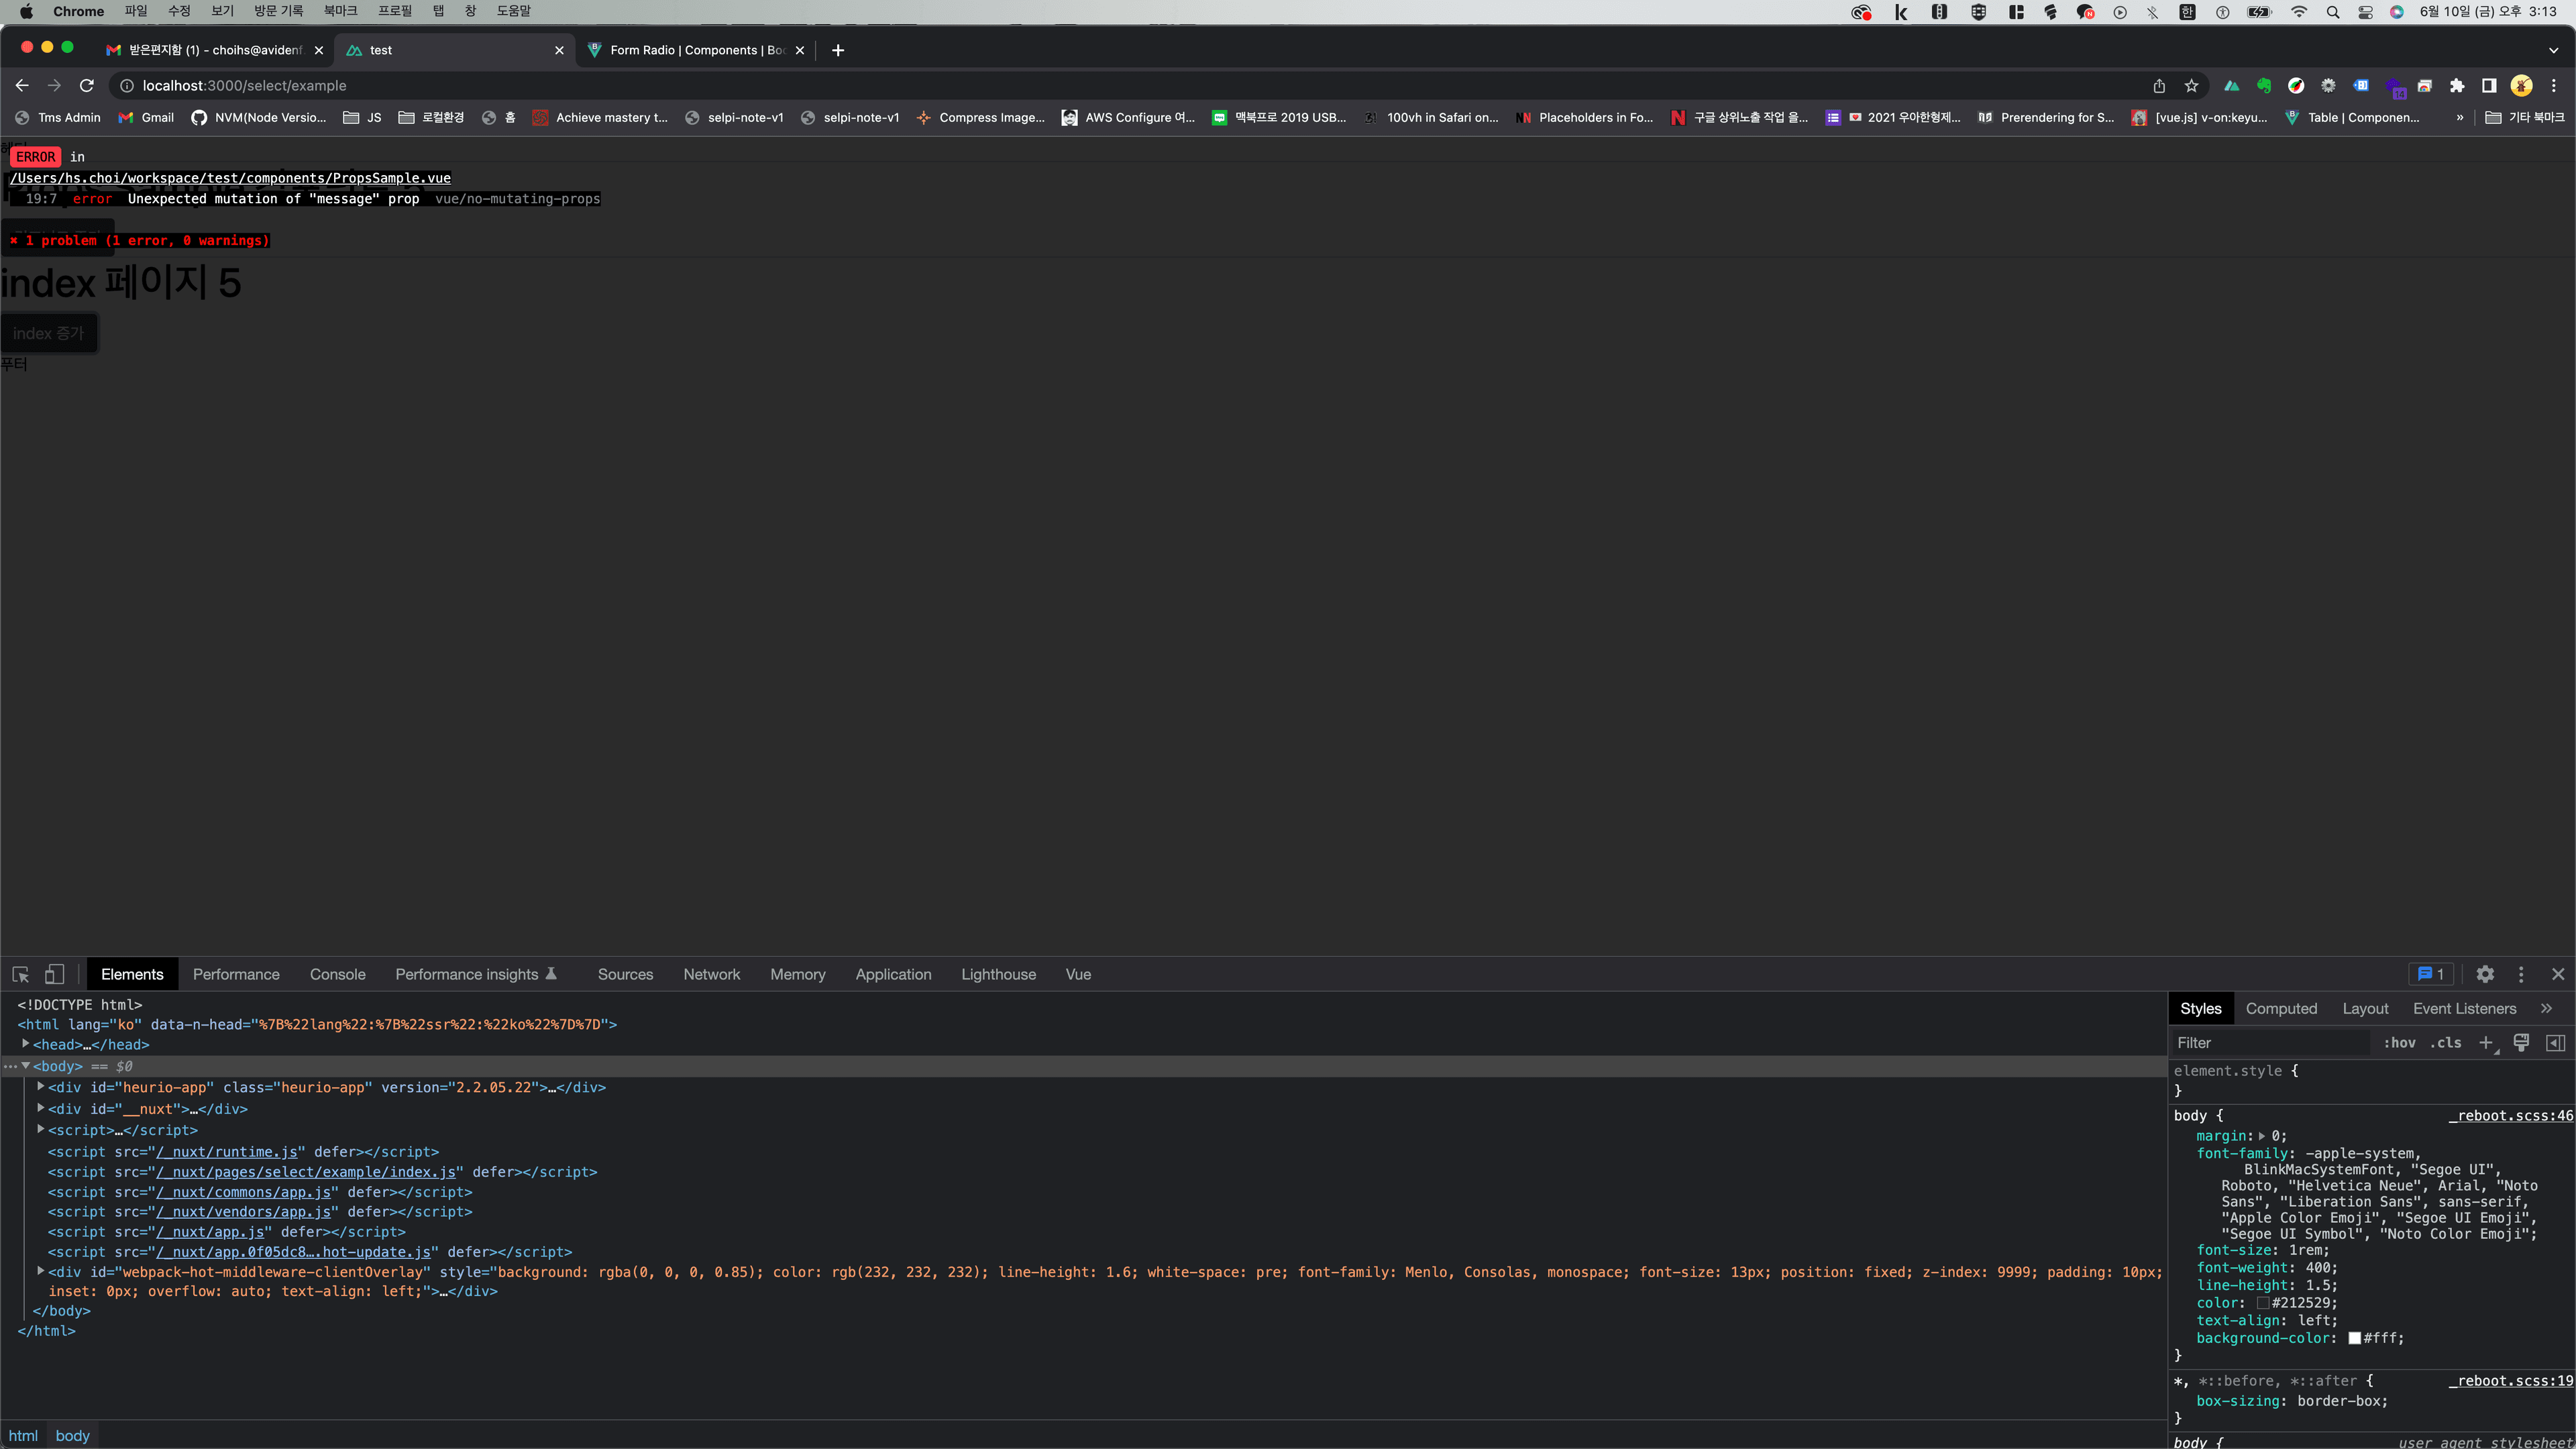Toggle the .cls element classes panel
This screenshot has height=1449, width=2576.
(x=2446, y=1043)
